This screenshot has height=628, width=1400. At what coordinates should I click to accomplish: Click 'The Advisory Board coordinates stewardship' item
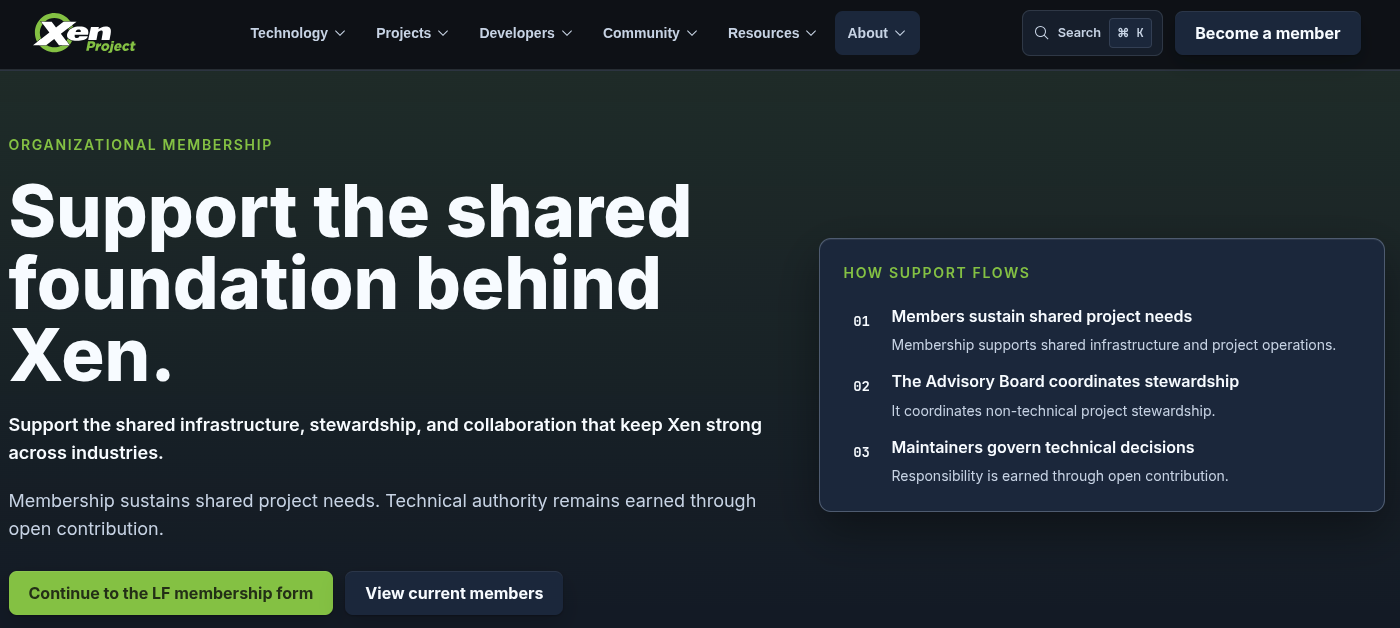coord(1065,381)
